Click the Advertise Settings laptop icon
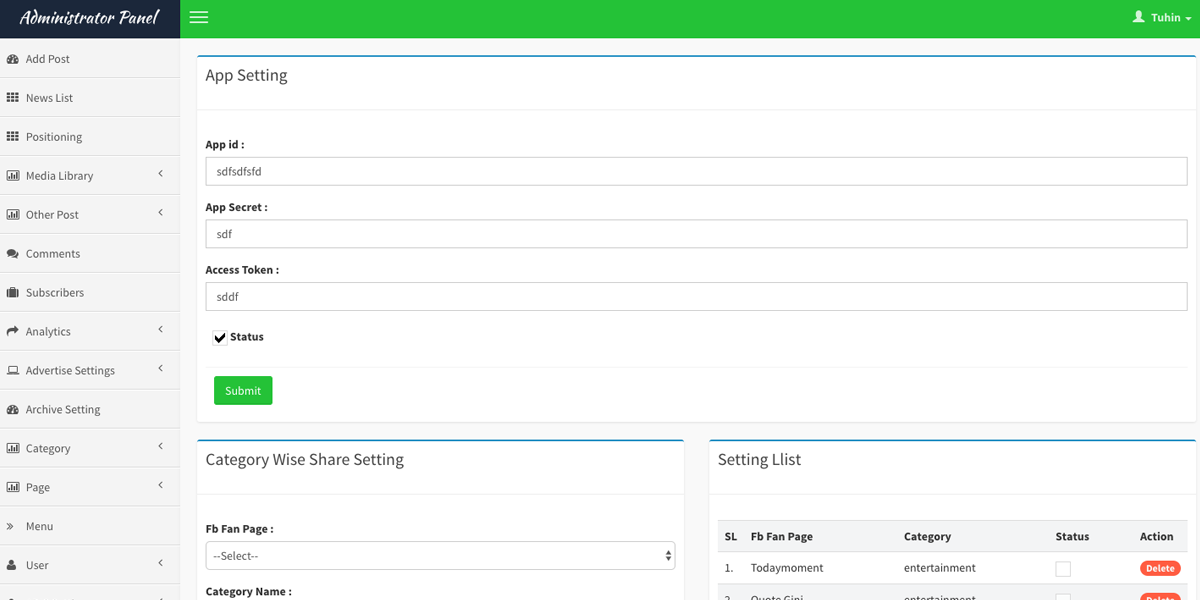 point(13,371)
